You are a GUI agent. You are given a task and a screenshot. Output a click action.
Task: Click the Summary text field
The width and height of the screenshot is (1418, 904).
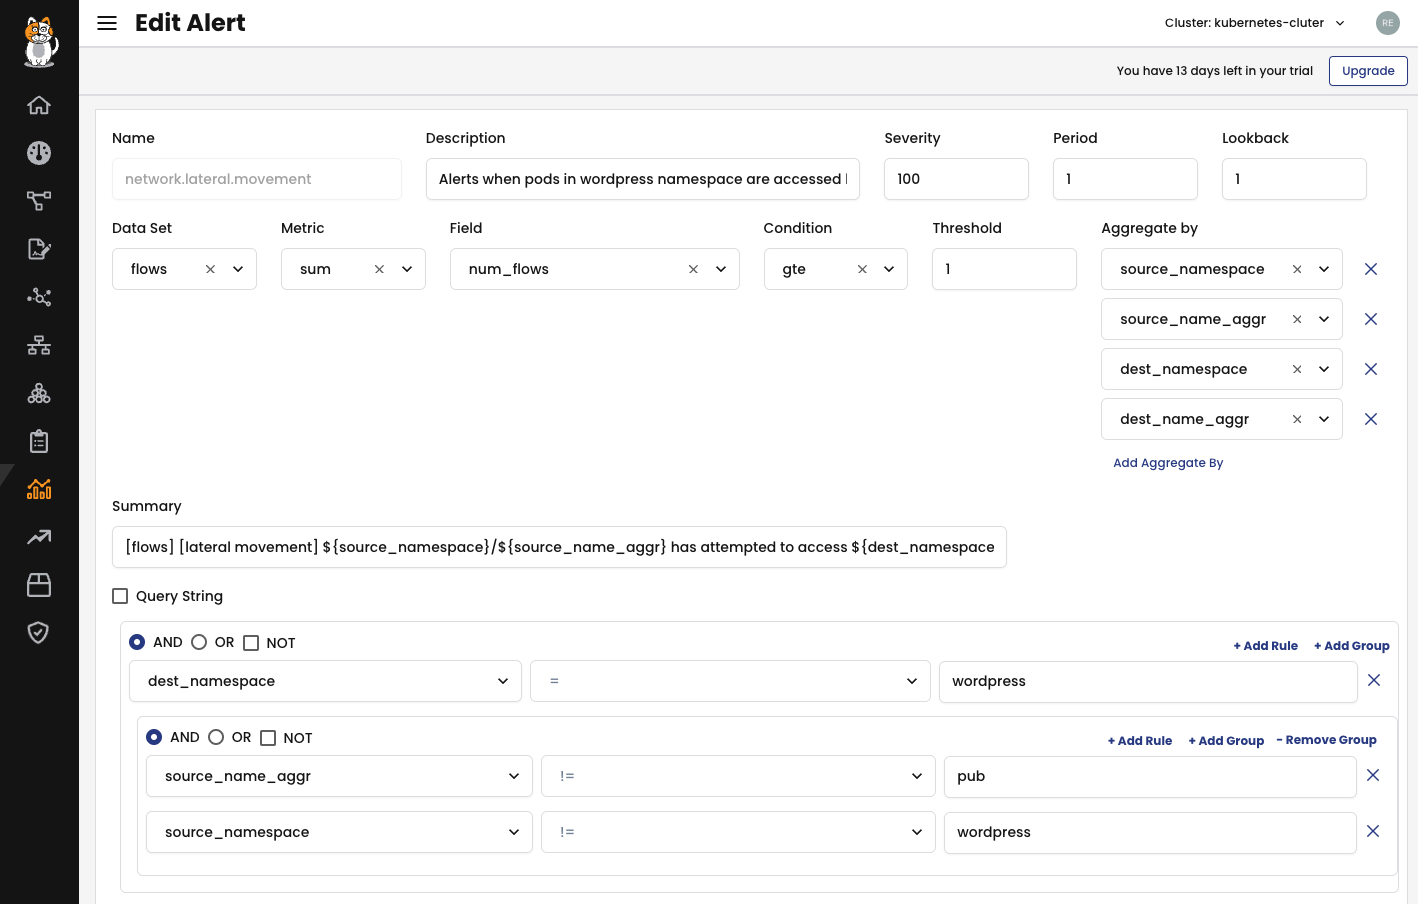coord(559,547)
